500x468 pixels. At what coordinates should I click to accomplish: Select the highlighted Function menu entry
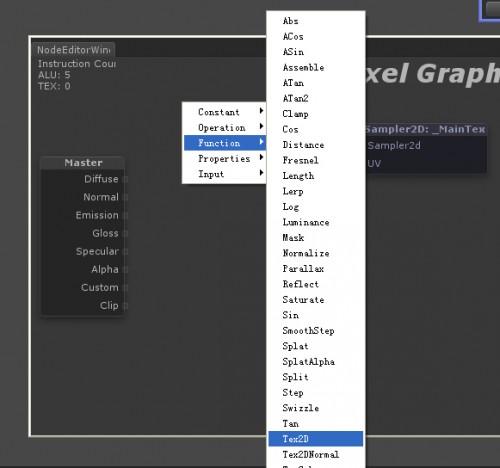tap(224, 143)
